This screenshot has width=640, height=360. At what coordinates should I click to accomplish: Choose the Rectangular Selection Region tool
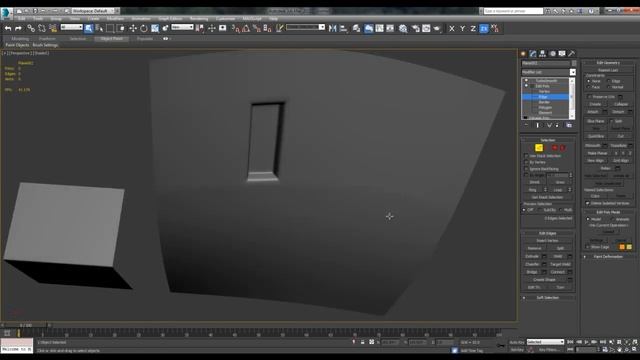point(110,28)
